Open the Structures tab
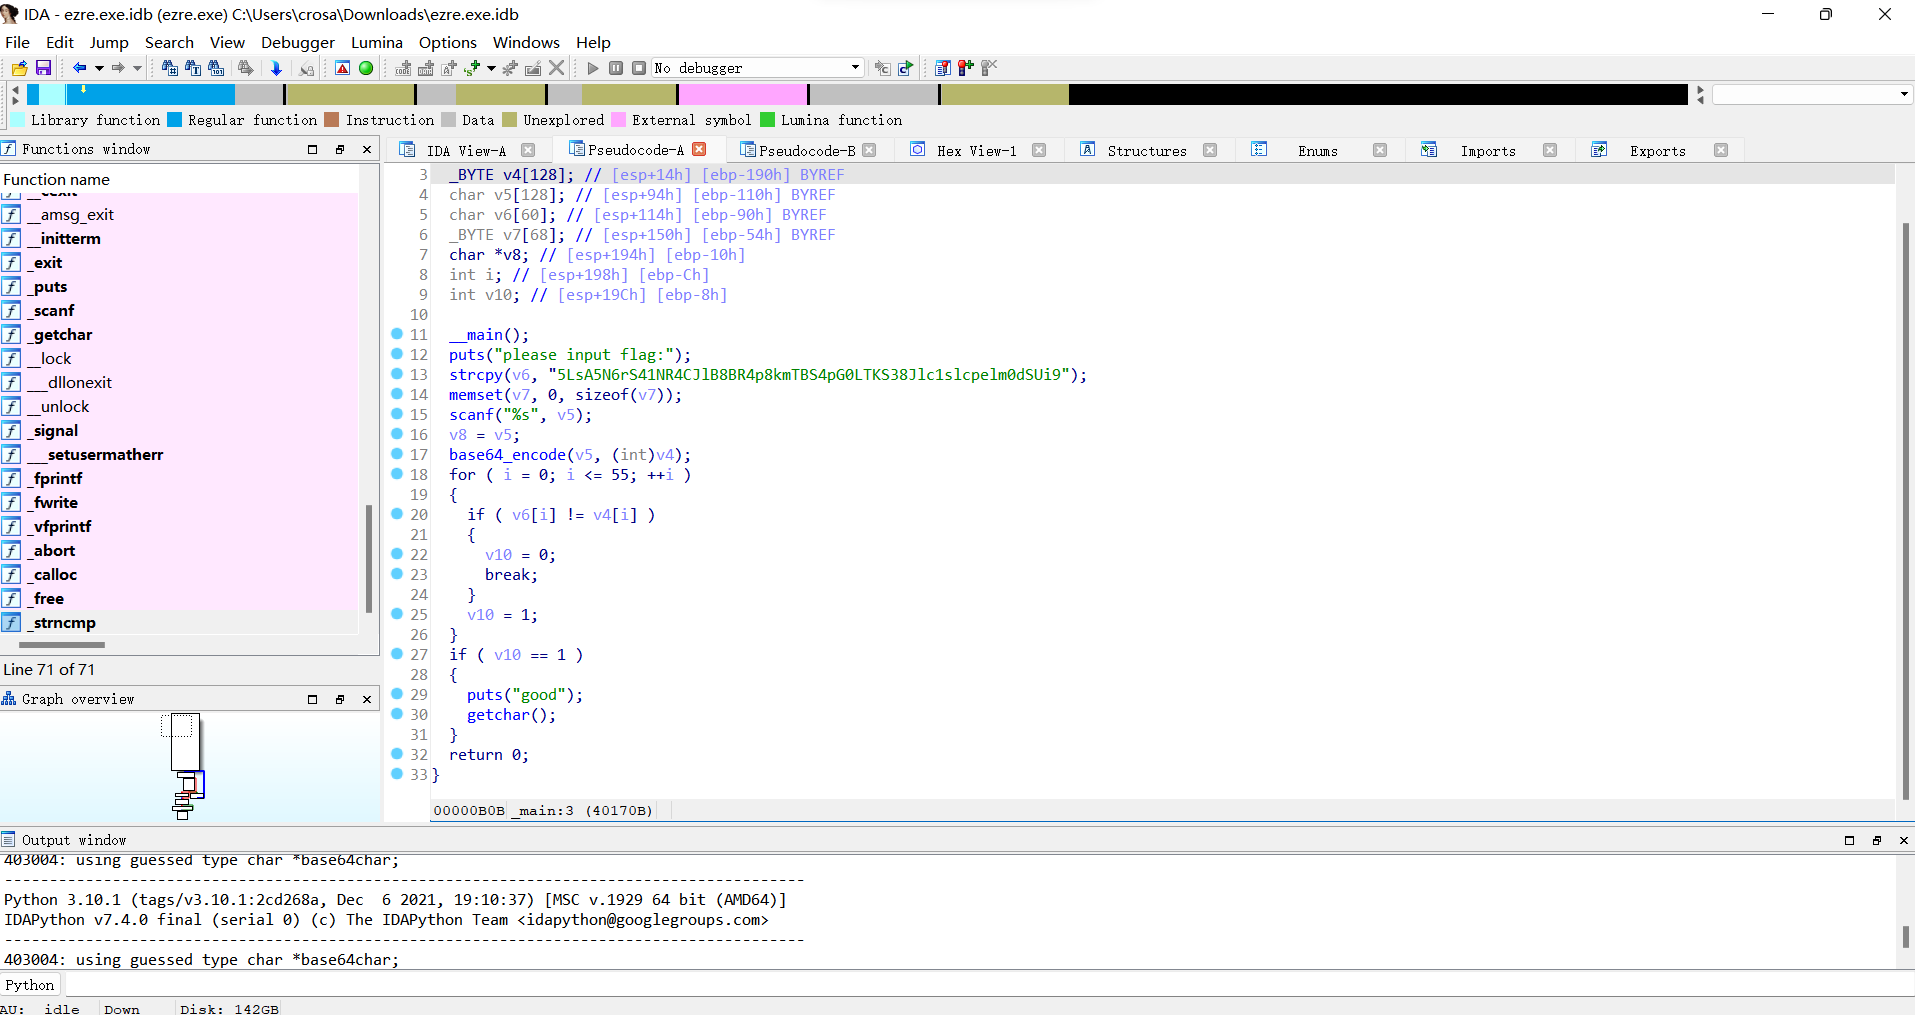The height and width of the screenshot is (1015, 1915). (x=1147, y=150)
